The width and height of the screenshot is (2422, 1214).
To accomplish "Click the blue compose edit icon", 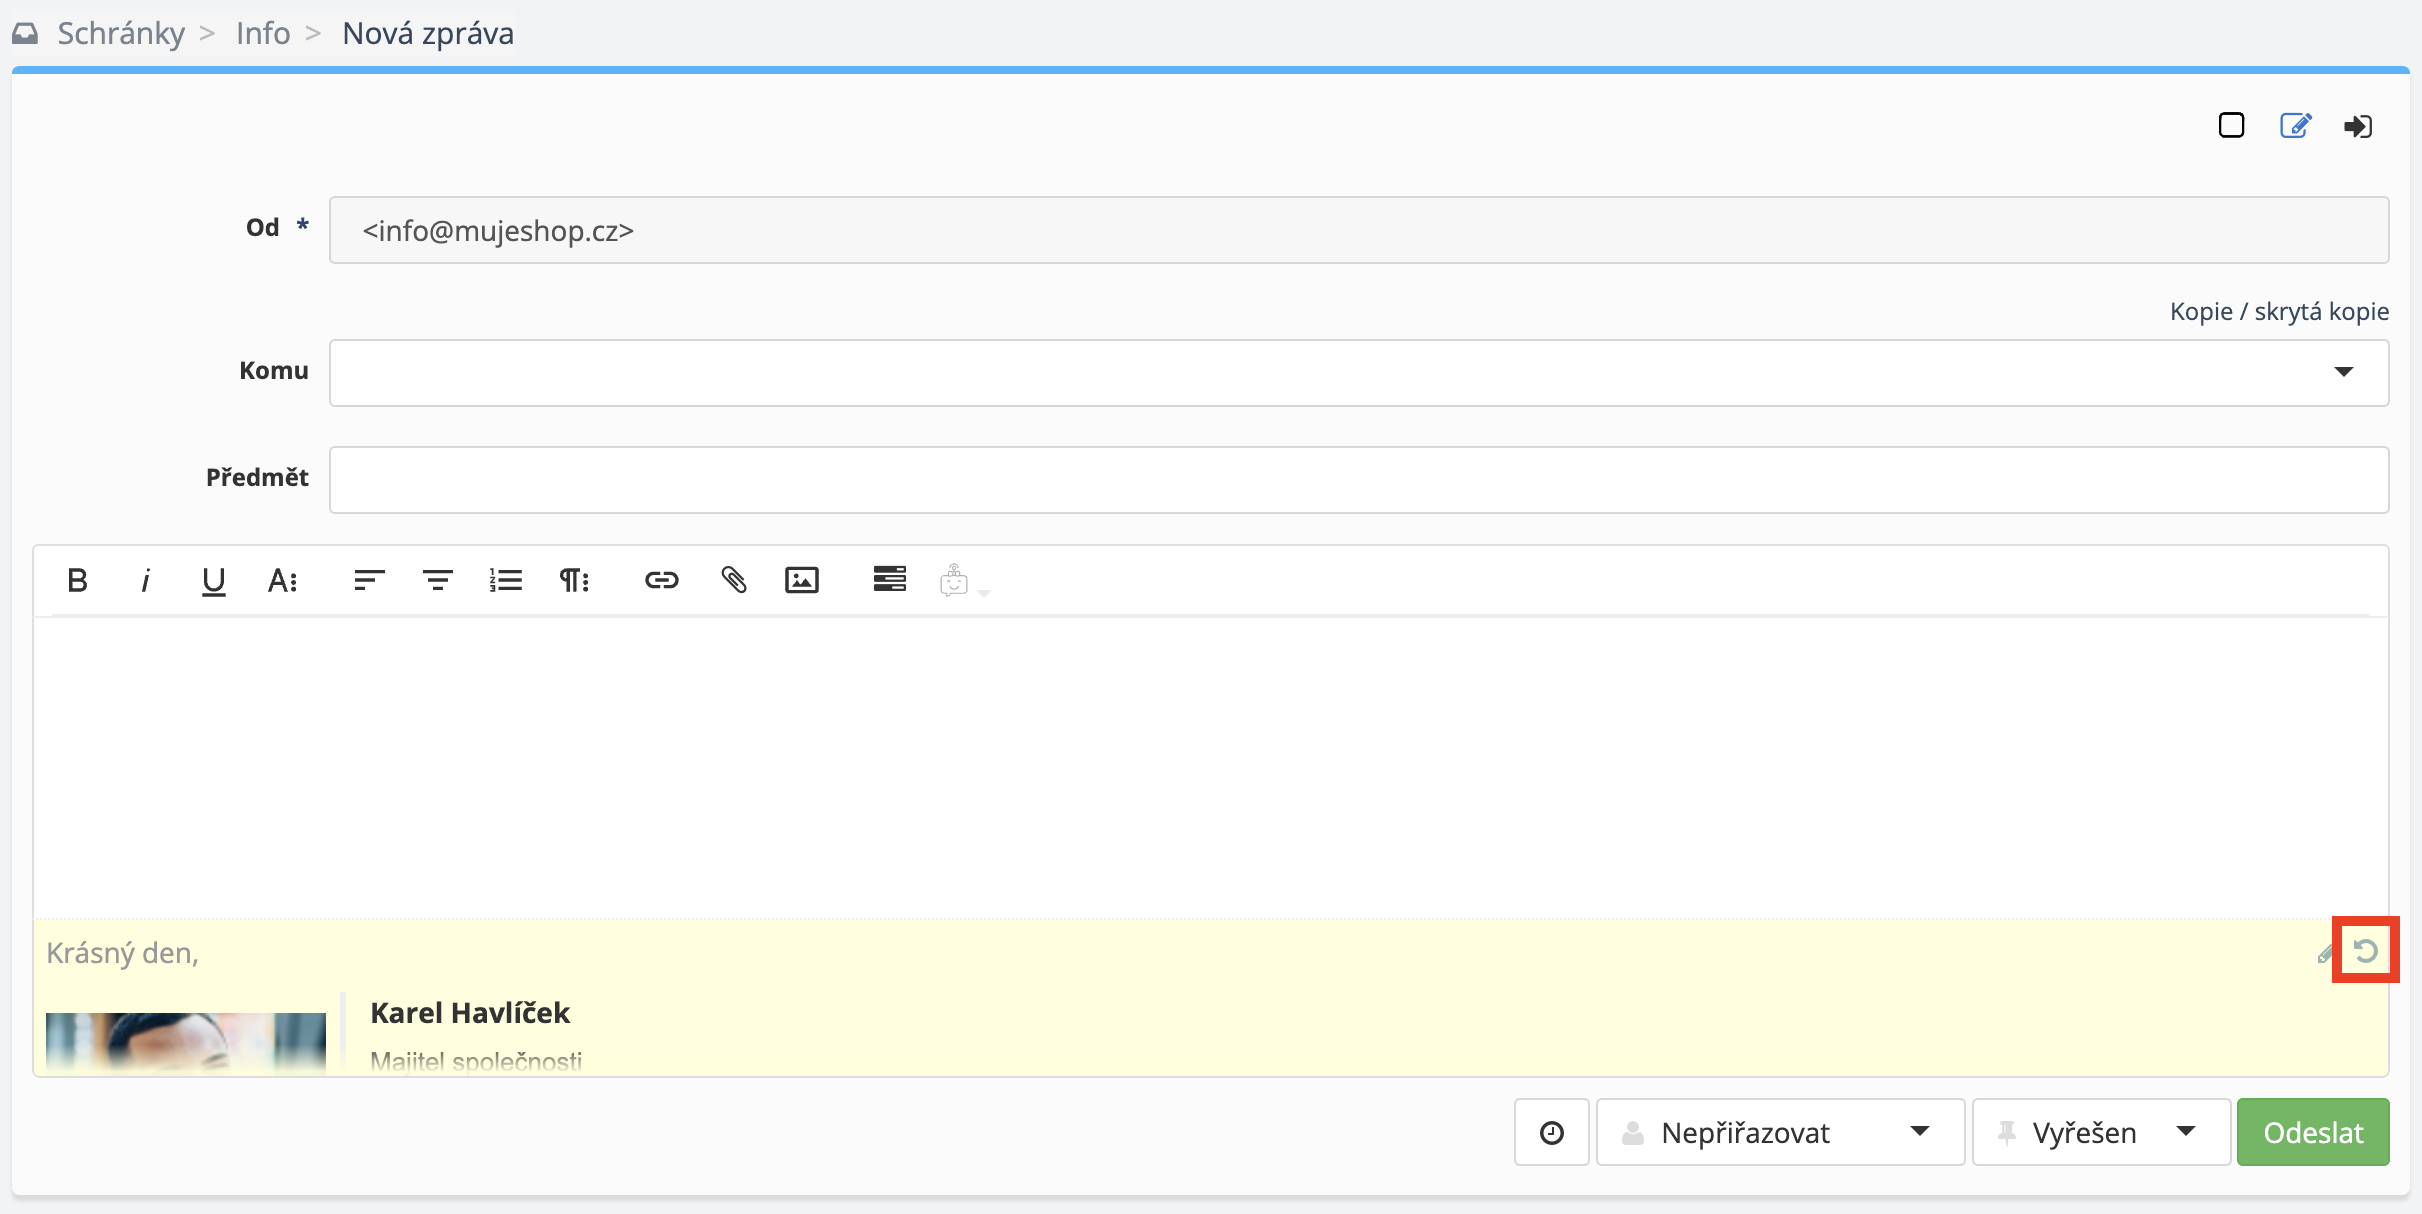I will tap(2295, 126).
